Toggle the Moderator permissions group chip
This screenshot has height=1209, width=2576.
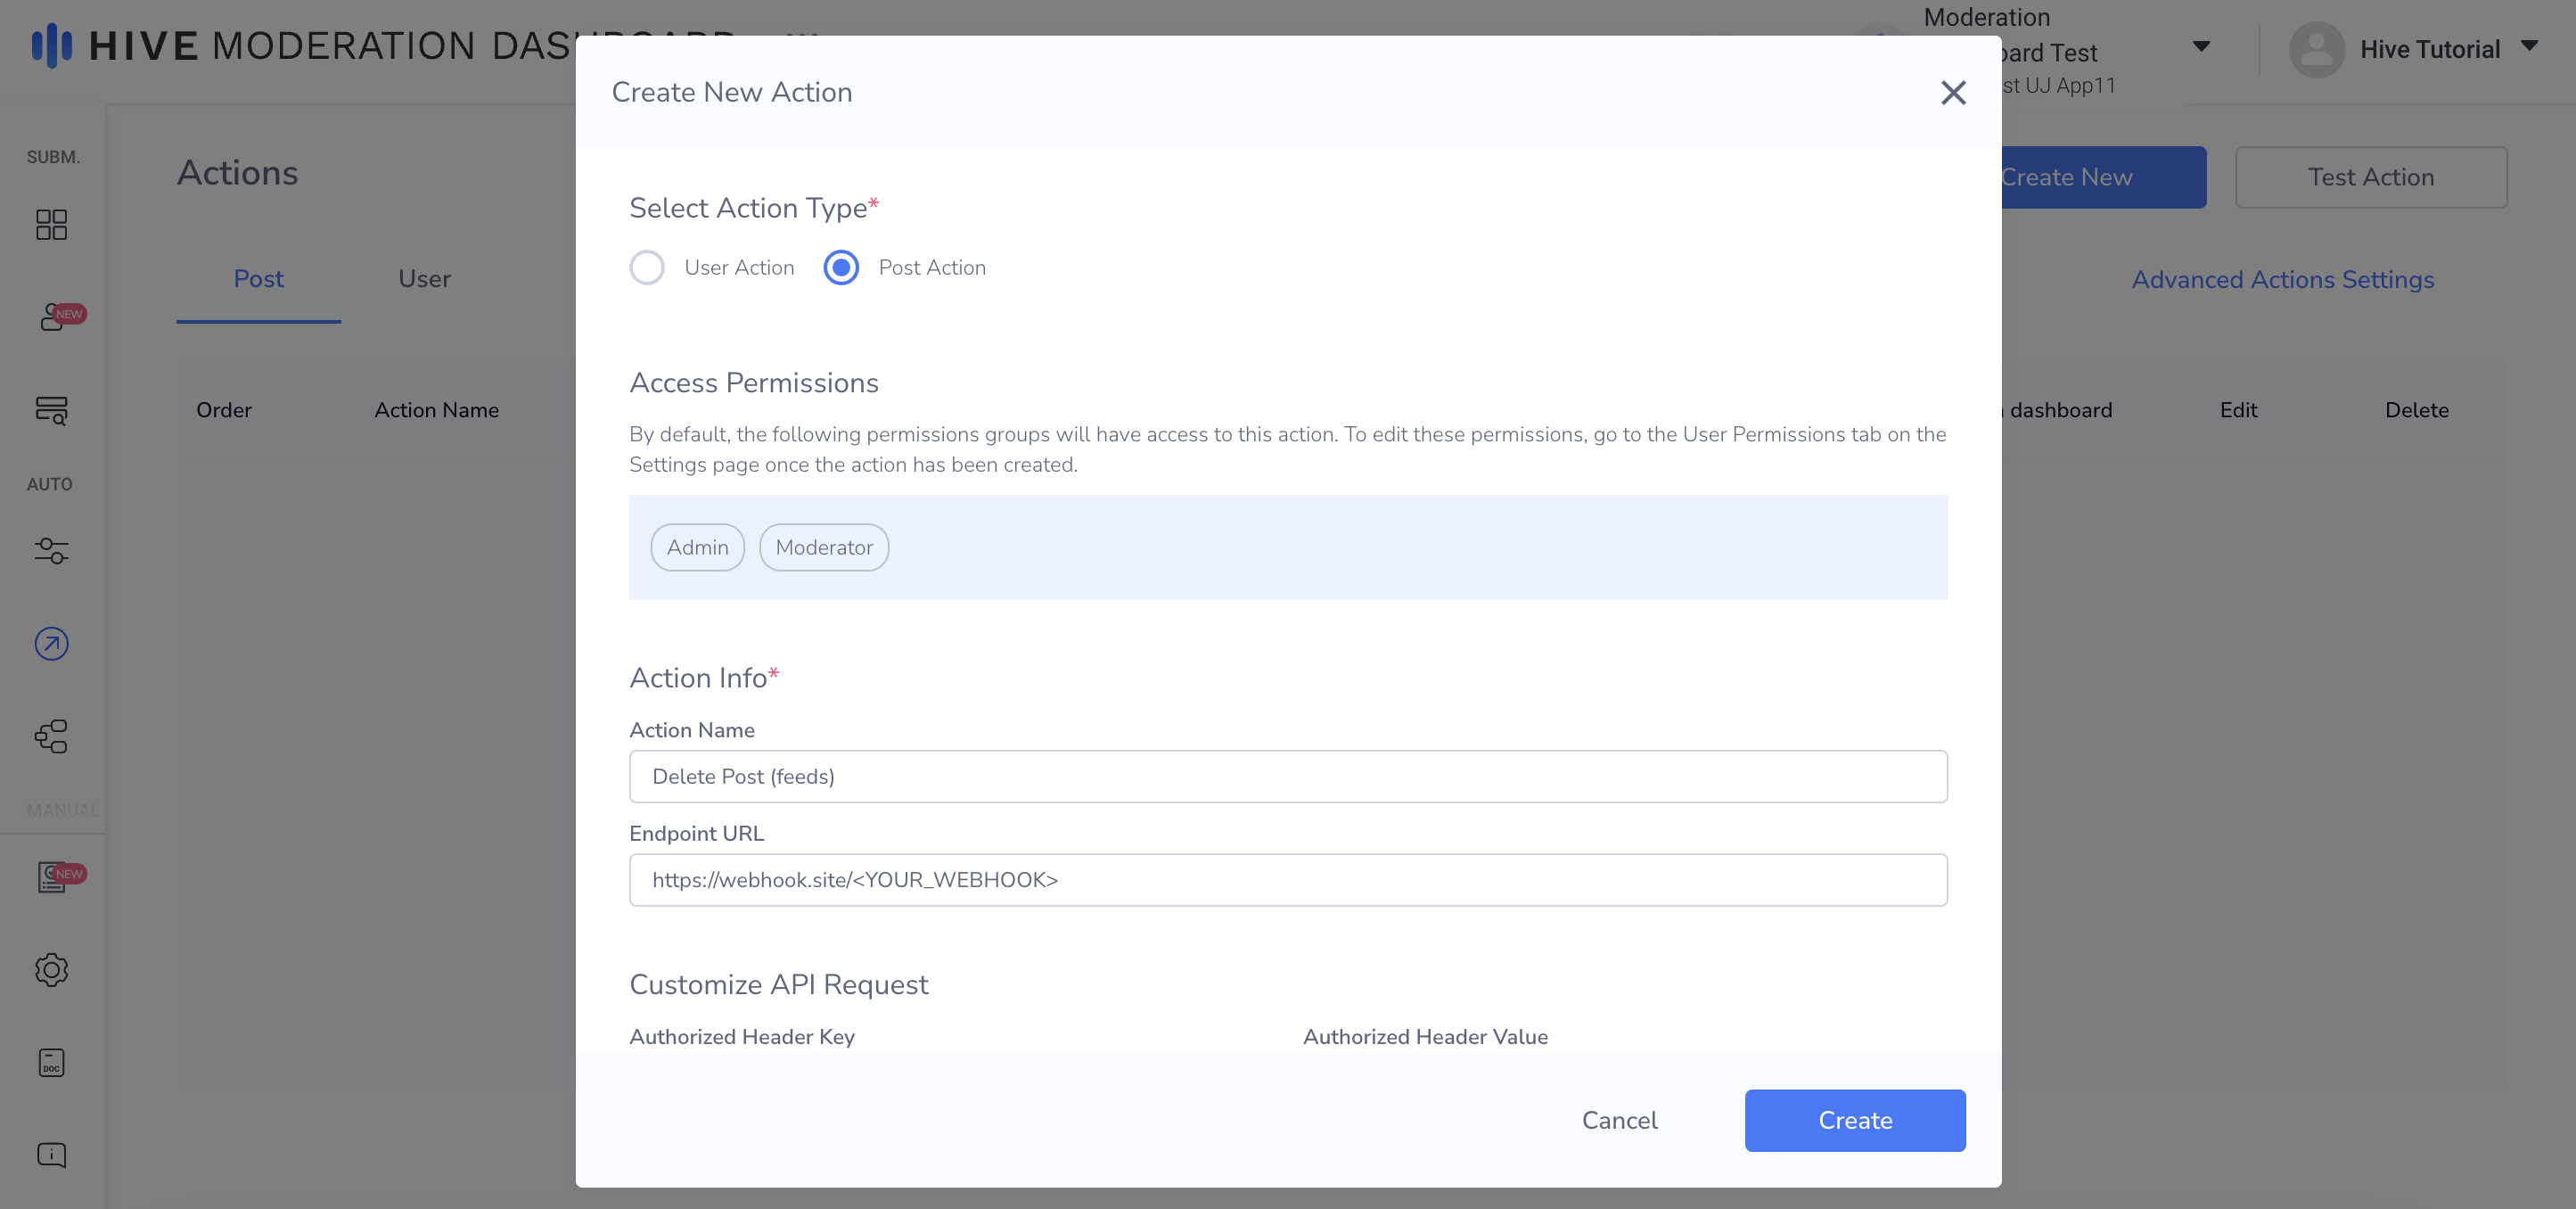click(824, 547)
